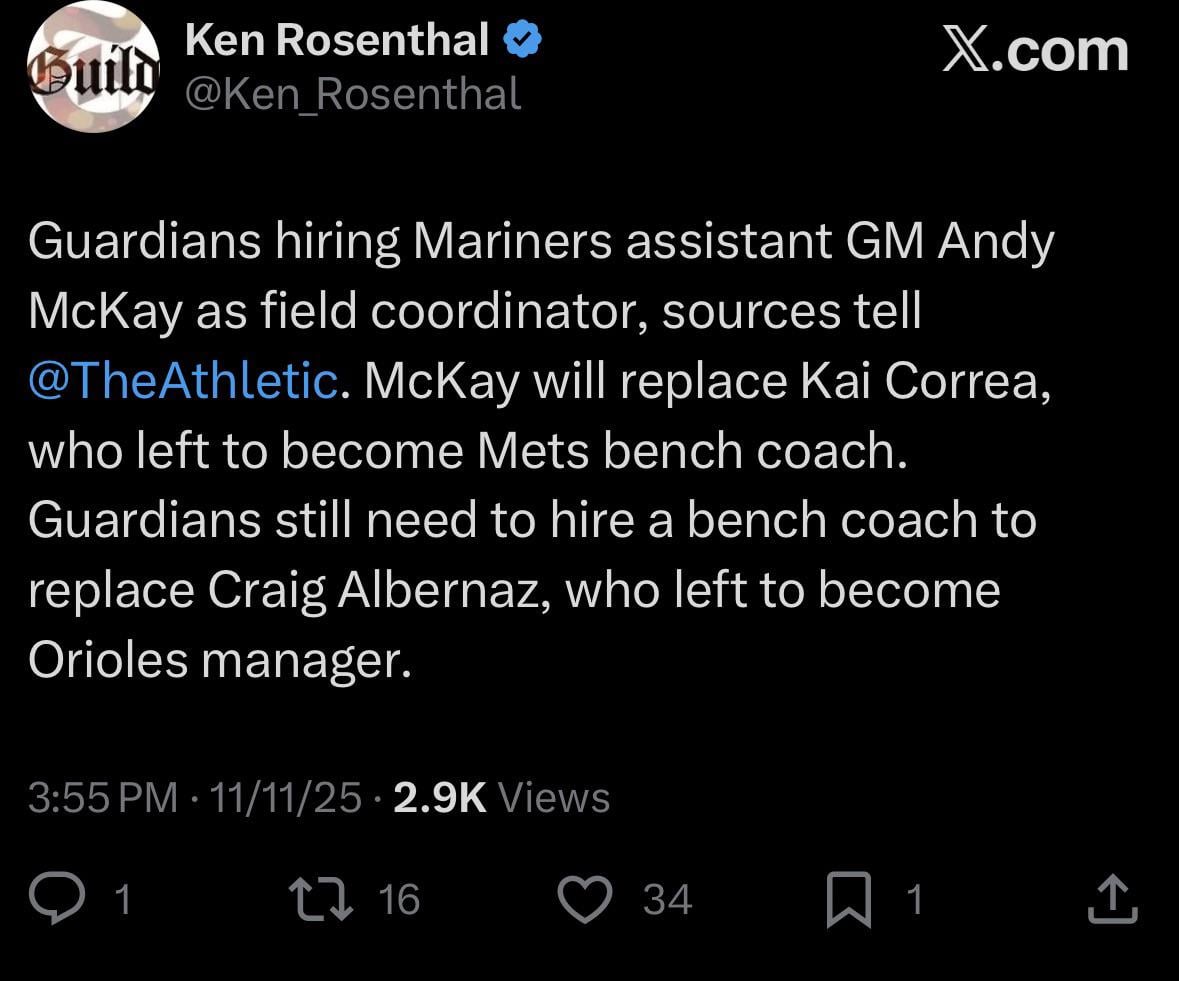Share the tweet via the upload arrow icon
This screenshot has height=981, width=1179.
1113,899
